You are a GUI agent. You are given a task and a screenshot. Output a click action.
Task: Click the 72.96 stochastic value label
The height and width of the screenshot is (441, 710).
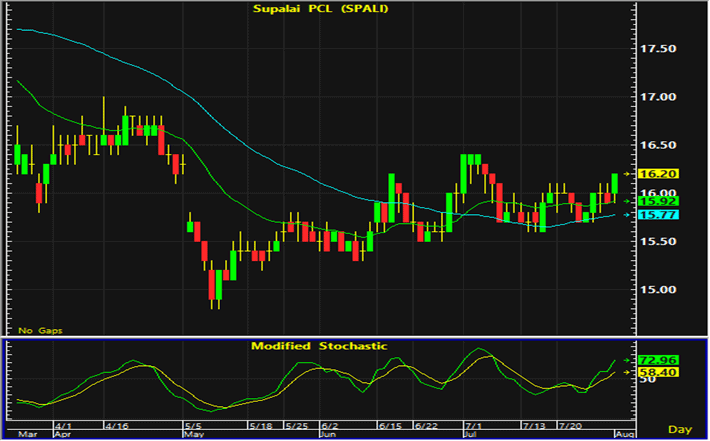658,360
